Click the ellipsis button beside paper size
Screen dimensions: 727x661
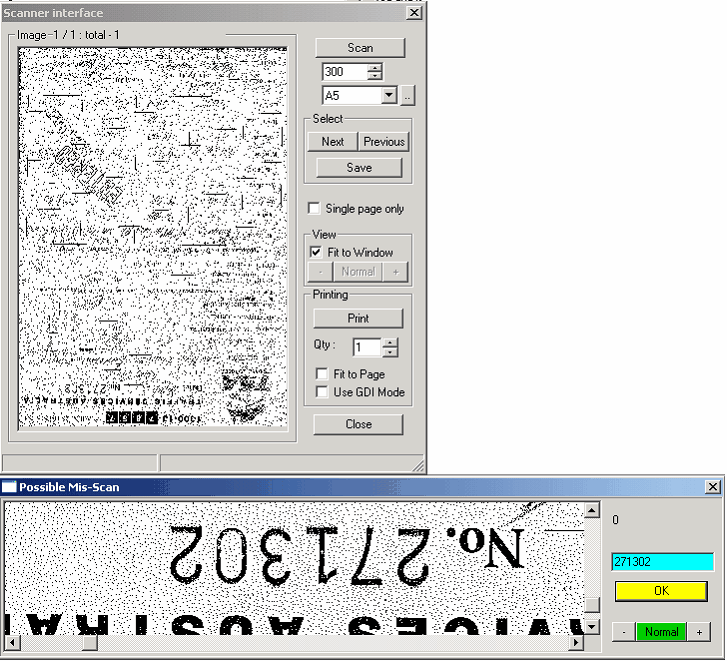click(x=408, y=95)
